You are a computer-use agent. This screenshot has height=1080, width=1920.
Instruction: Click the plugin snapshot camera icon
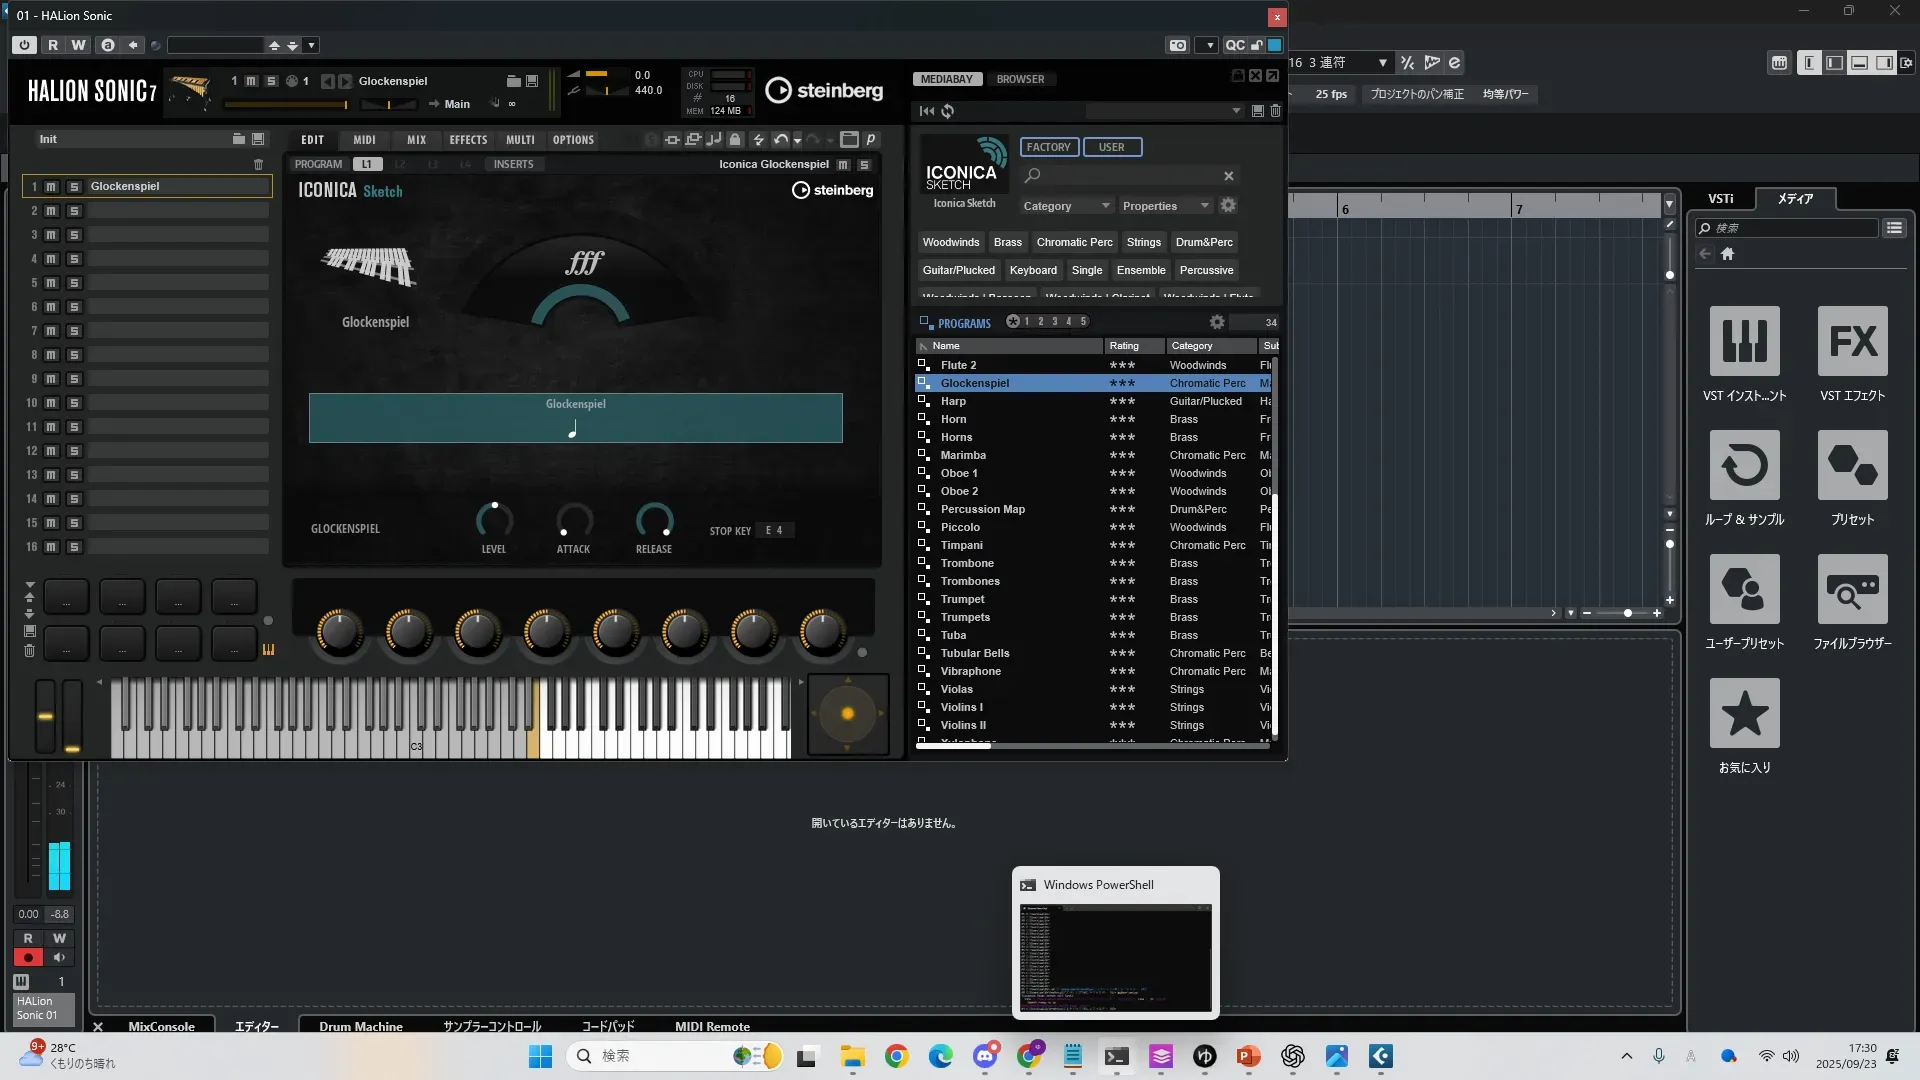[x=1178, y=45]
